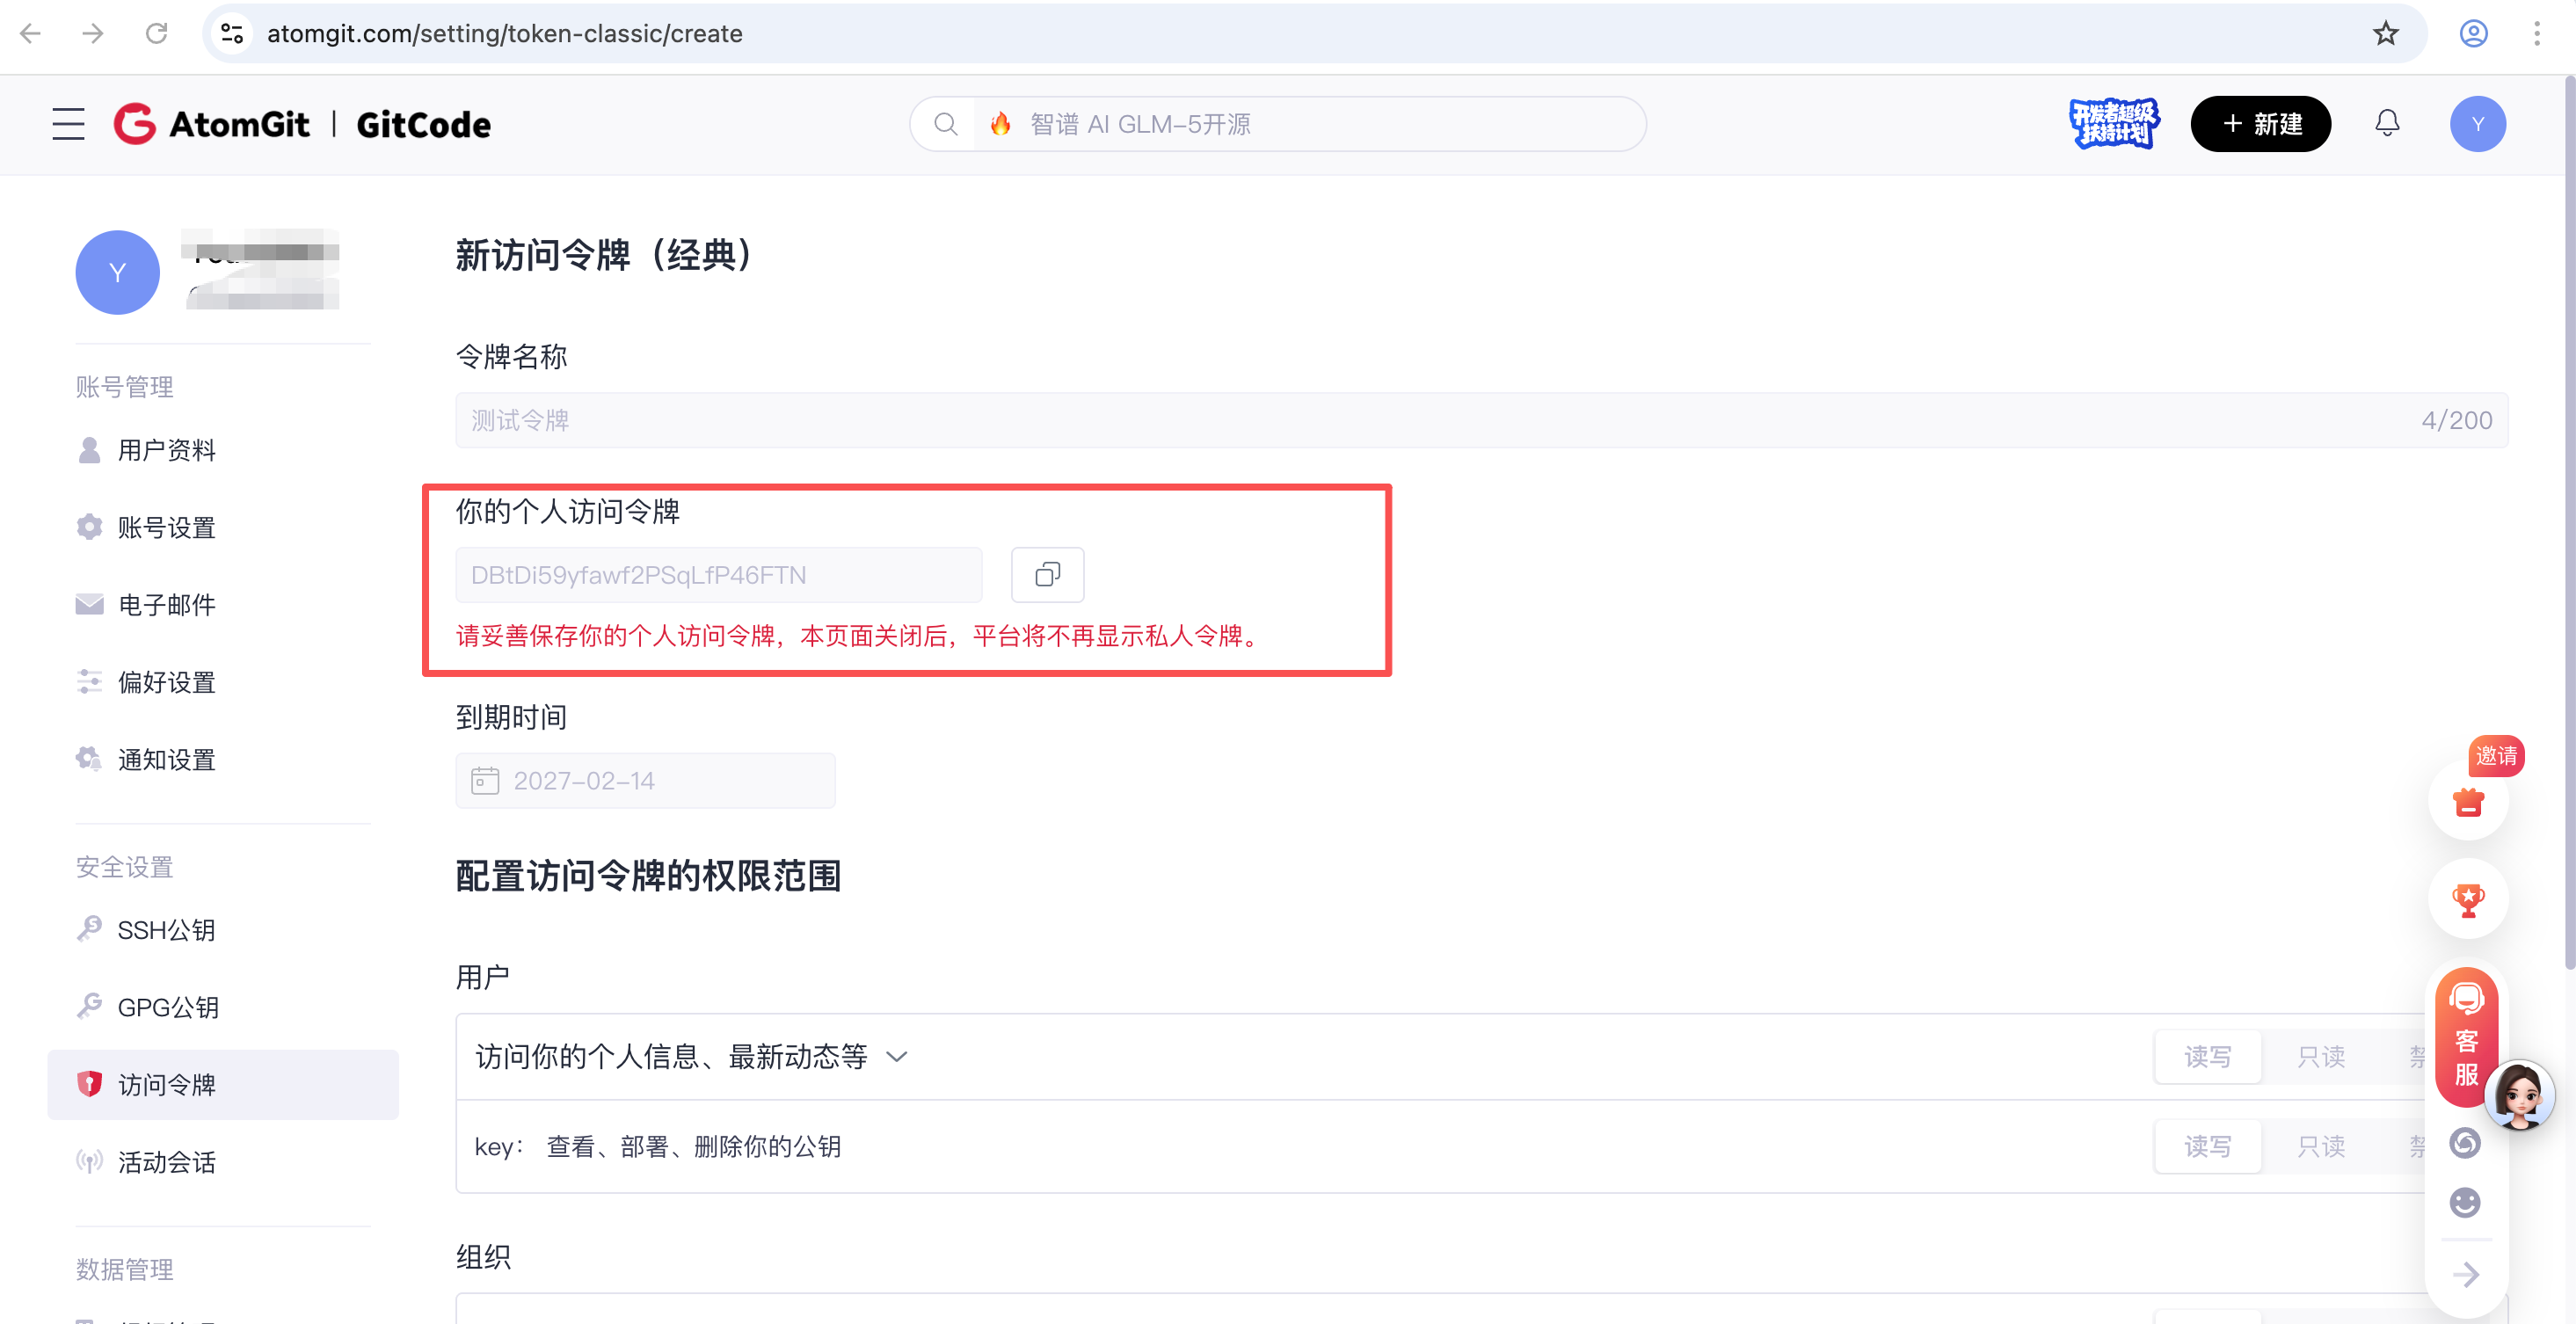Viewport: 2576px width, 1324px height.
Task: Open GitCode from the header link
Action: (x=422, y=124)
